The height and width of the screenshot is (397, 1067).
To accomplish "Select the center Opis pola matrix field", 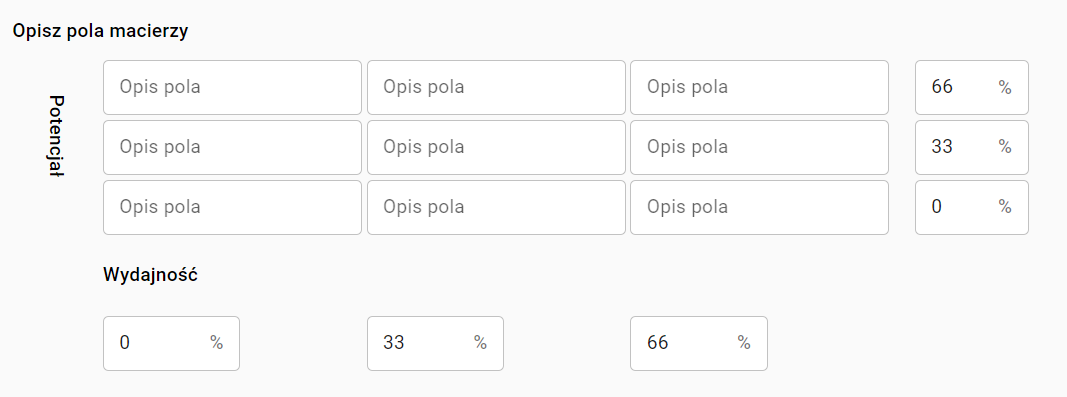I will point(496,147).
